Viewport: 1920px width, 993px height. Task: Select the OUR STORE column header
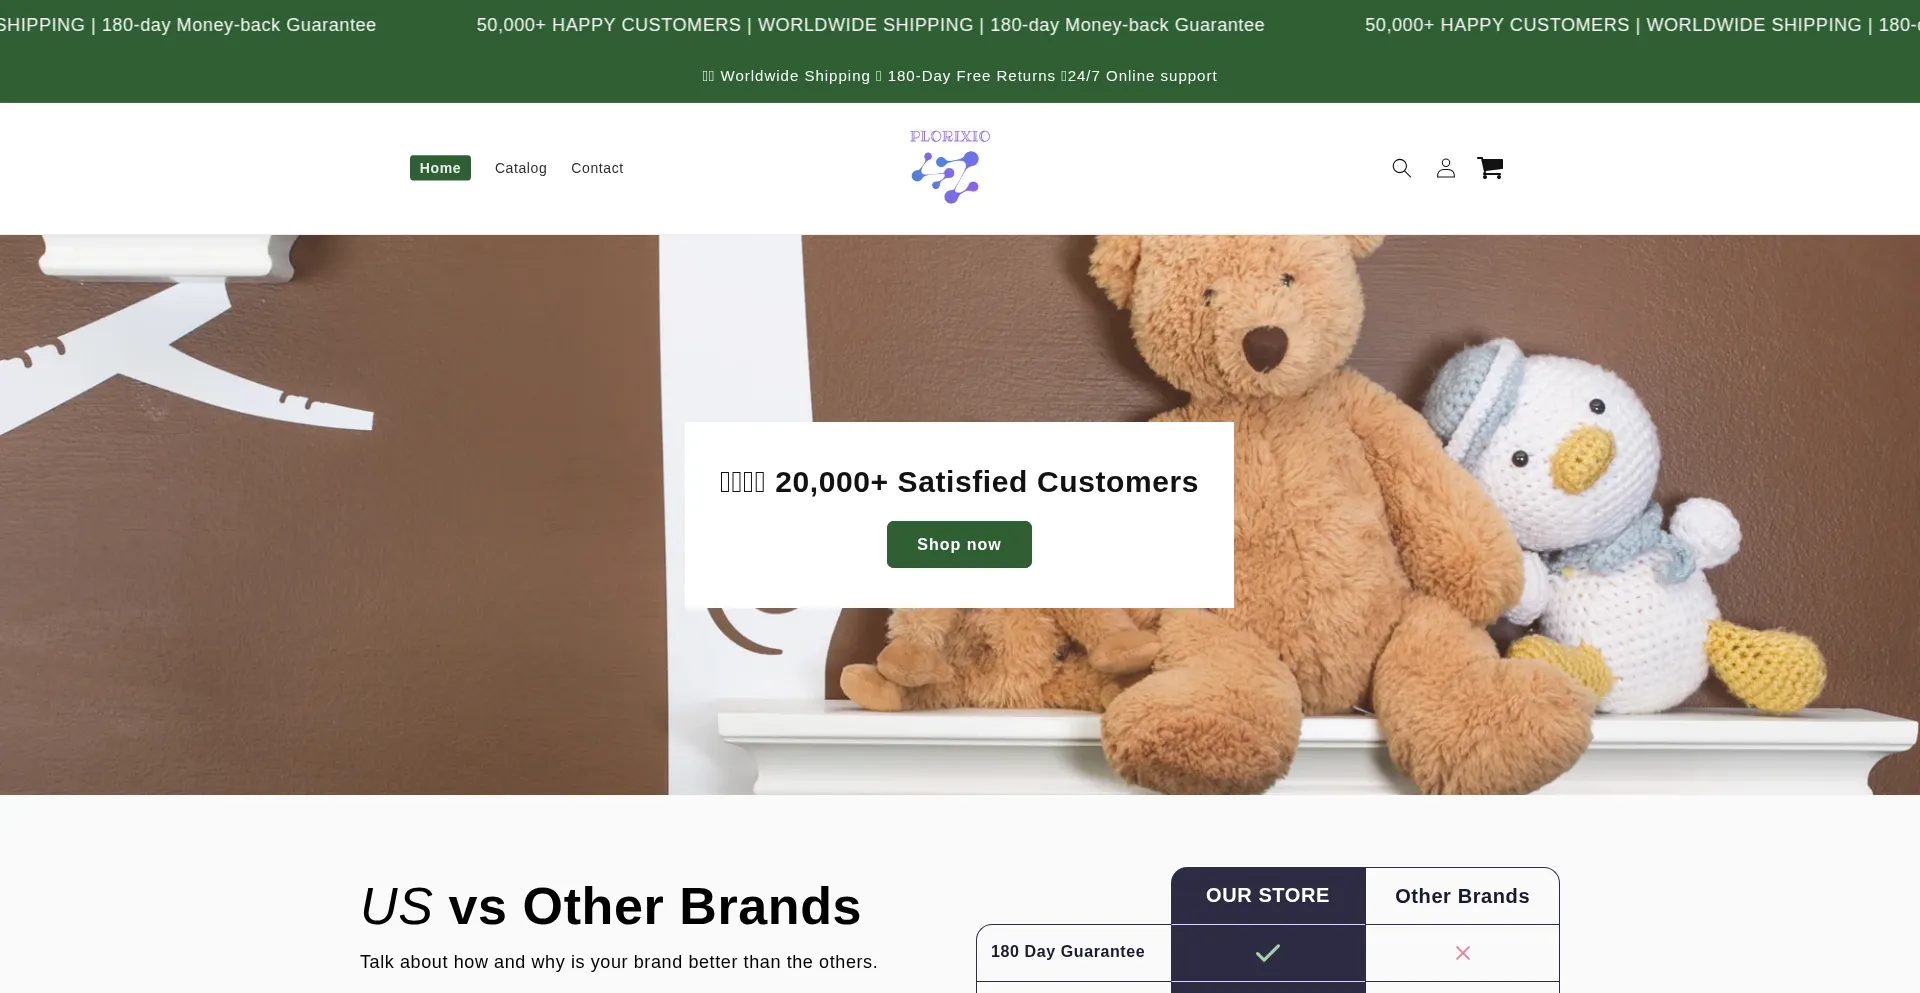(1268, 896)
